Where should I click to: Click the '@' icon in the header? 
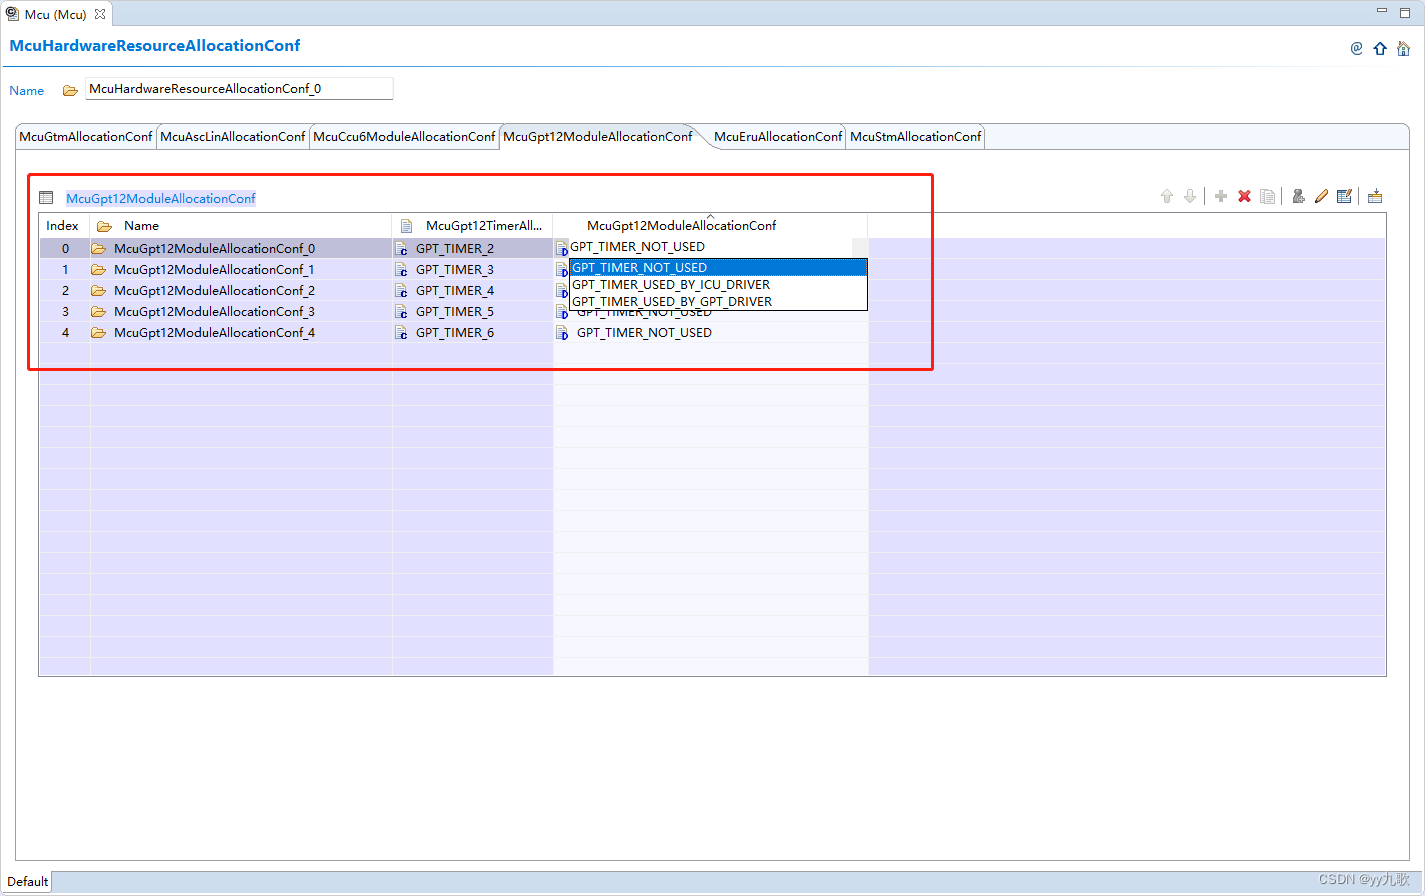(x=1356, y=48)
